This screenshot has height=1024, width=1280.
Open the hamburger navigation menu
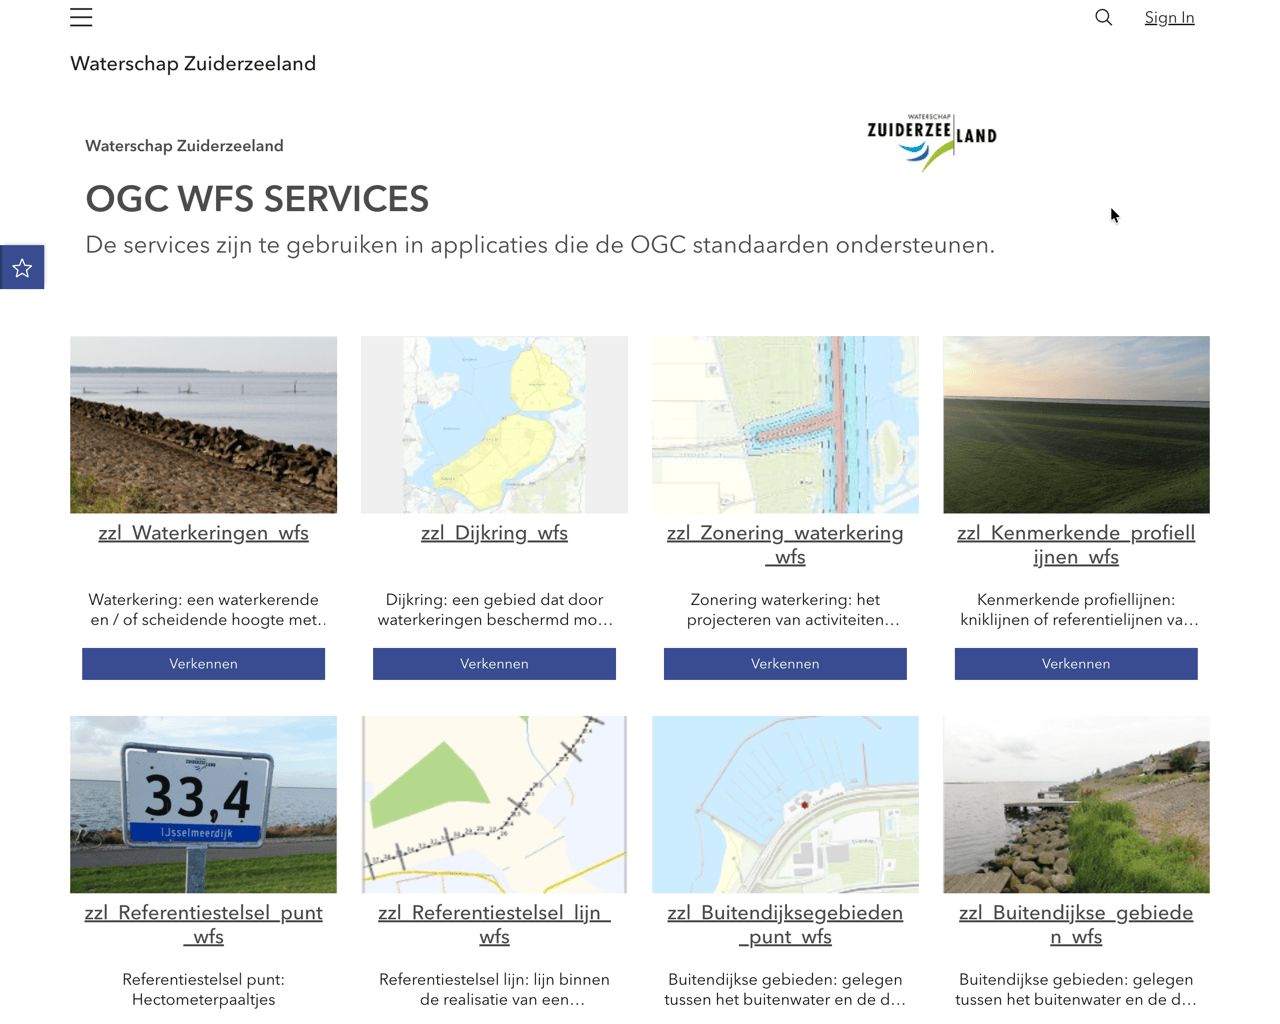tap(81, 18)
